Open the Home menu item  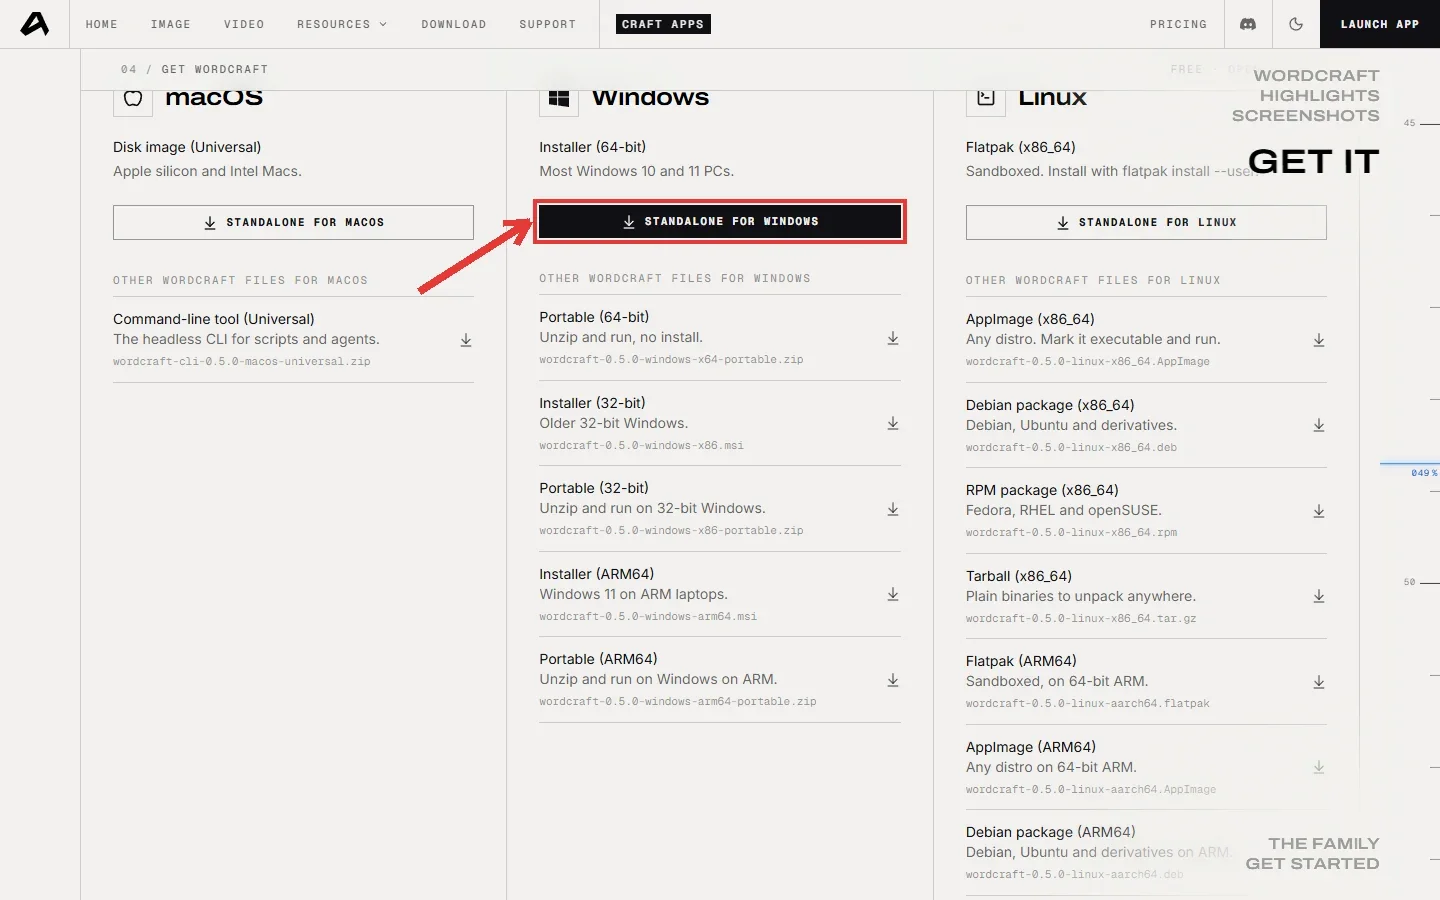[101, 24]
